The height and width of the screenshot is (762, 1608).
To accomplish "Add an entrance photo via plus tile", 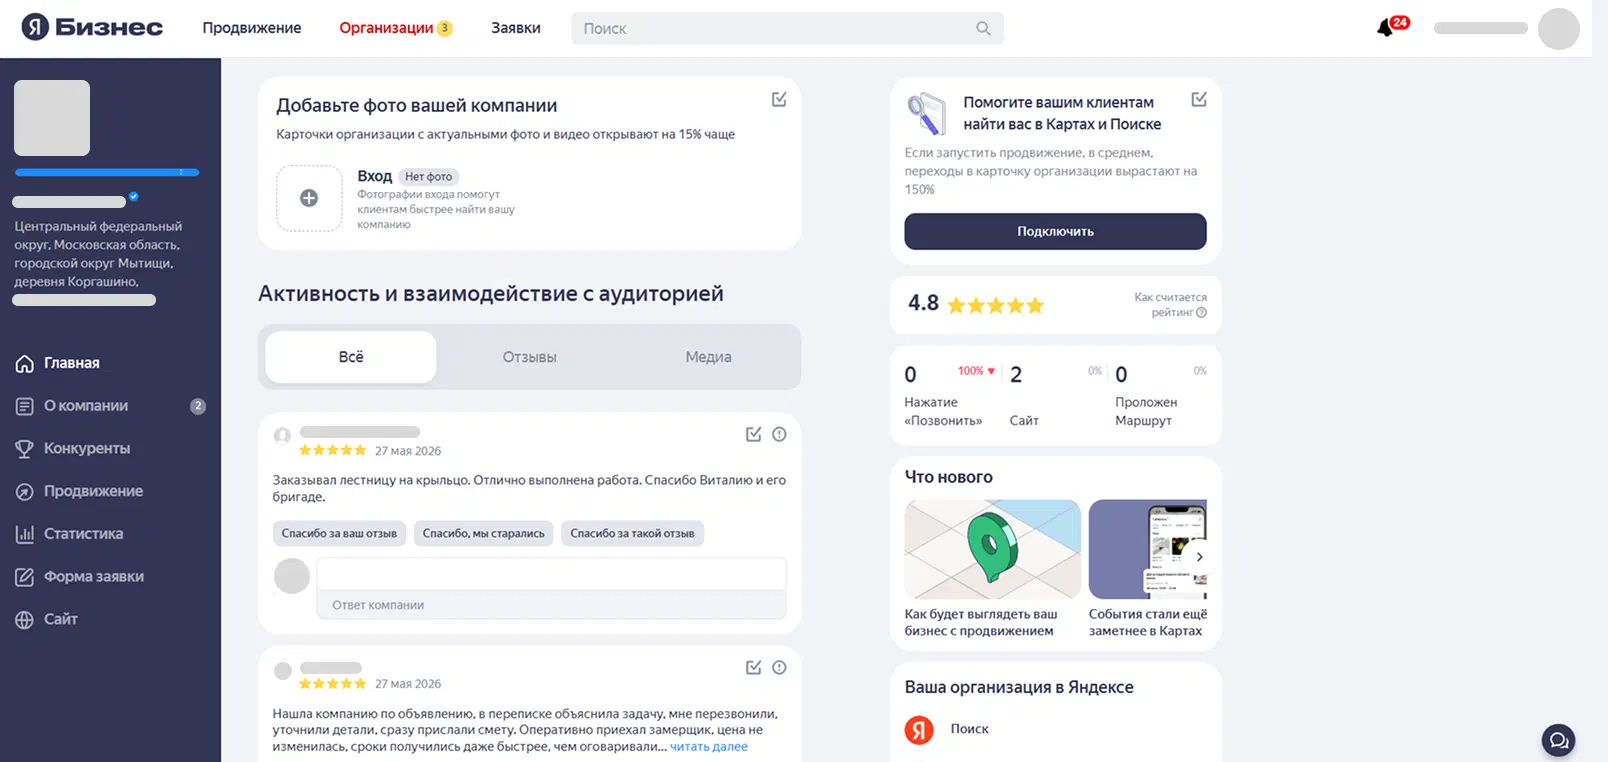I will (x=309, y=198).
